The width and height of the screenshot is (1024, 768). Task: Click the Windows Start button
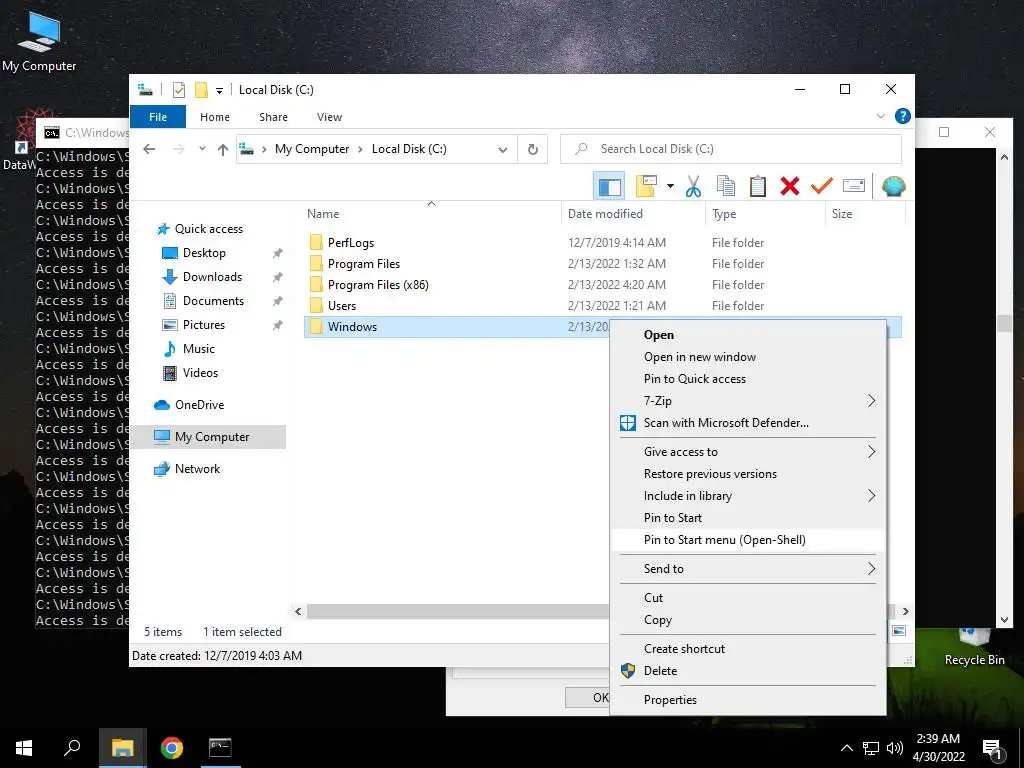[24, 748]
